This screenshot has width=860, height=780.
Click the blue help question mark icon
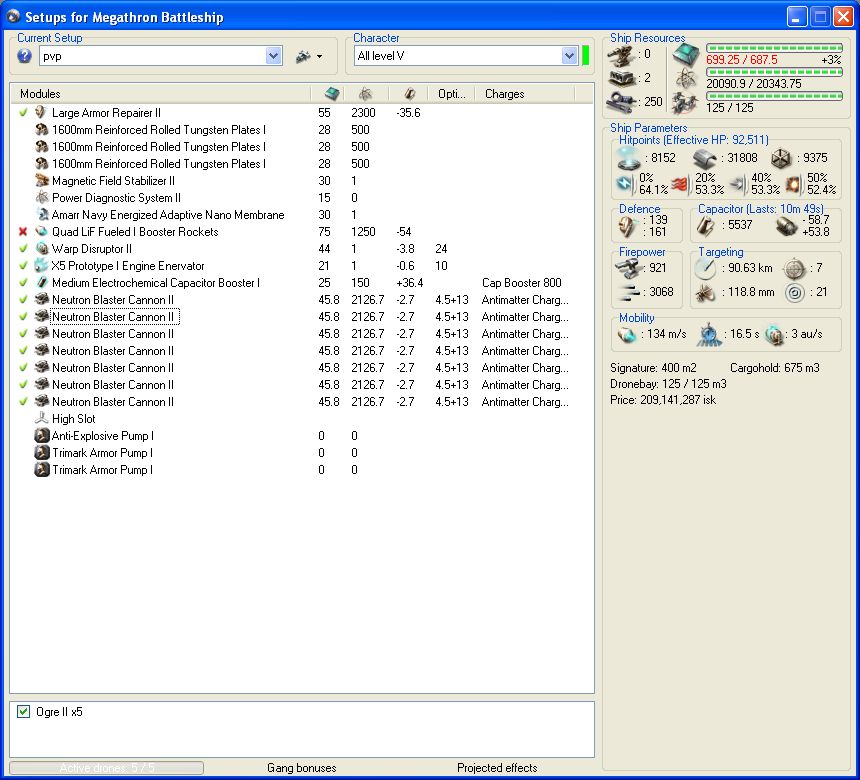pyautogui.click(x=24, y=56)
